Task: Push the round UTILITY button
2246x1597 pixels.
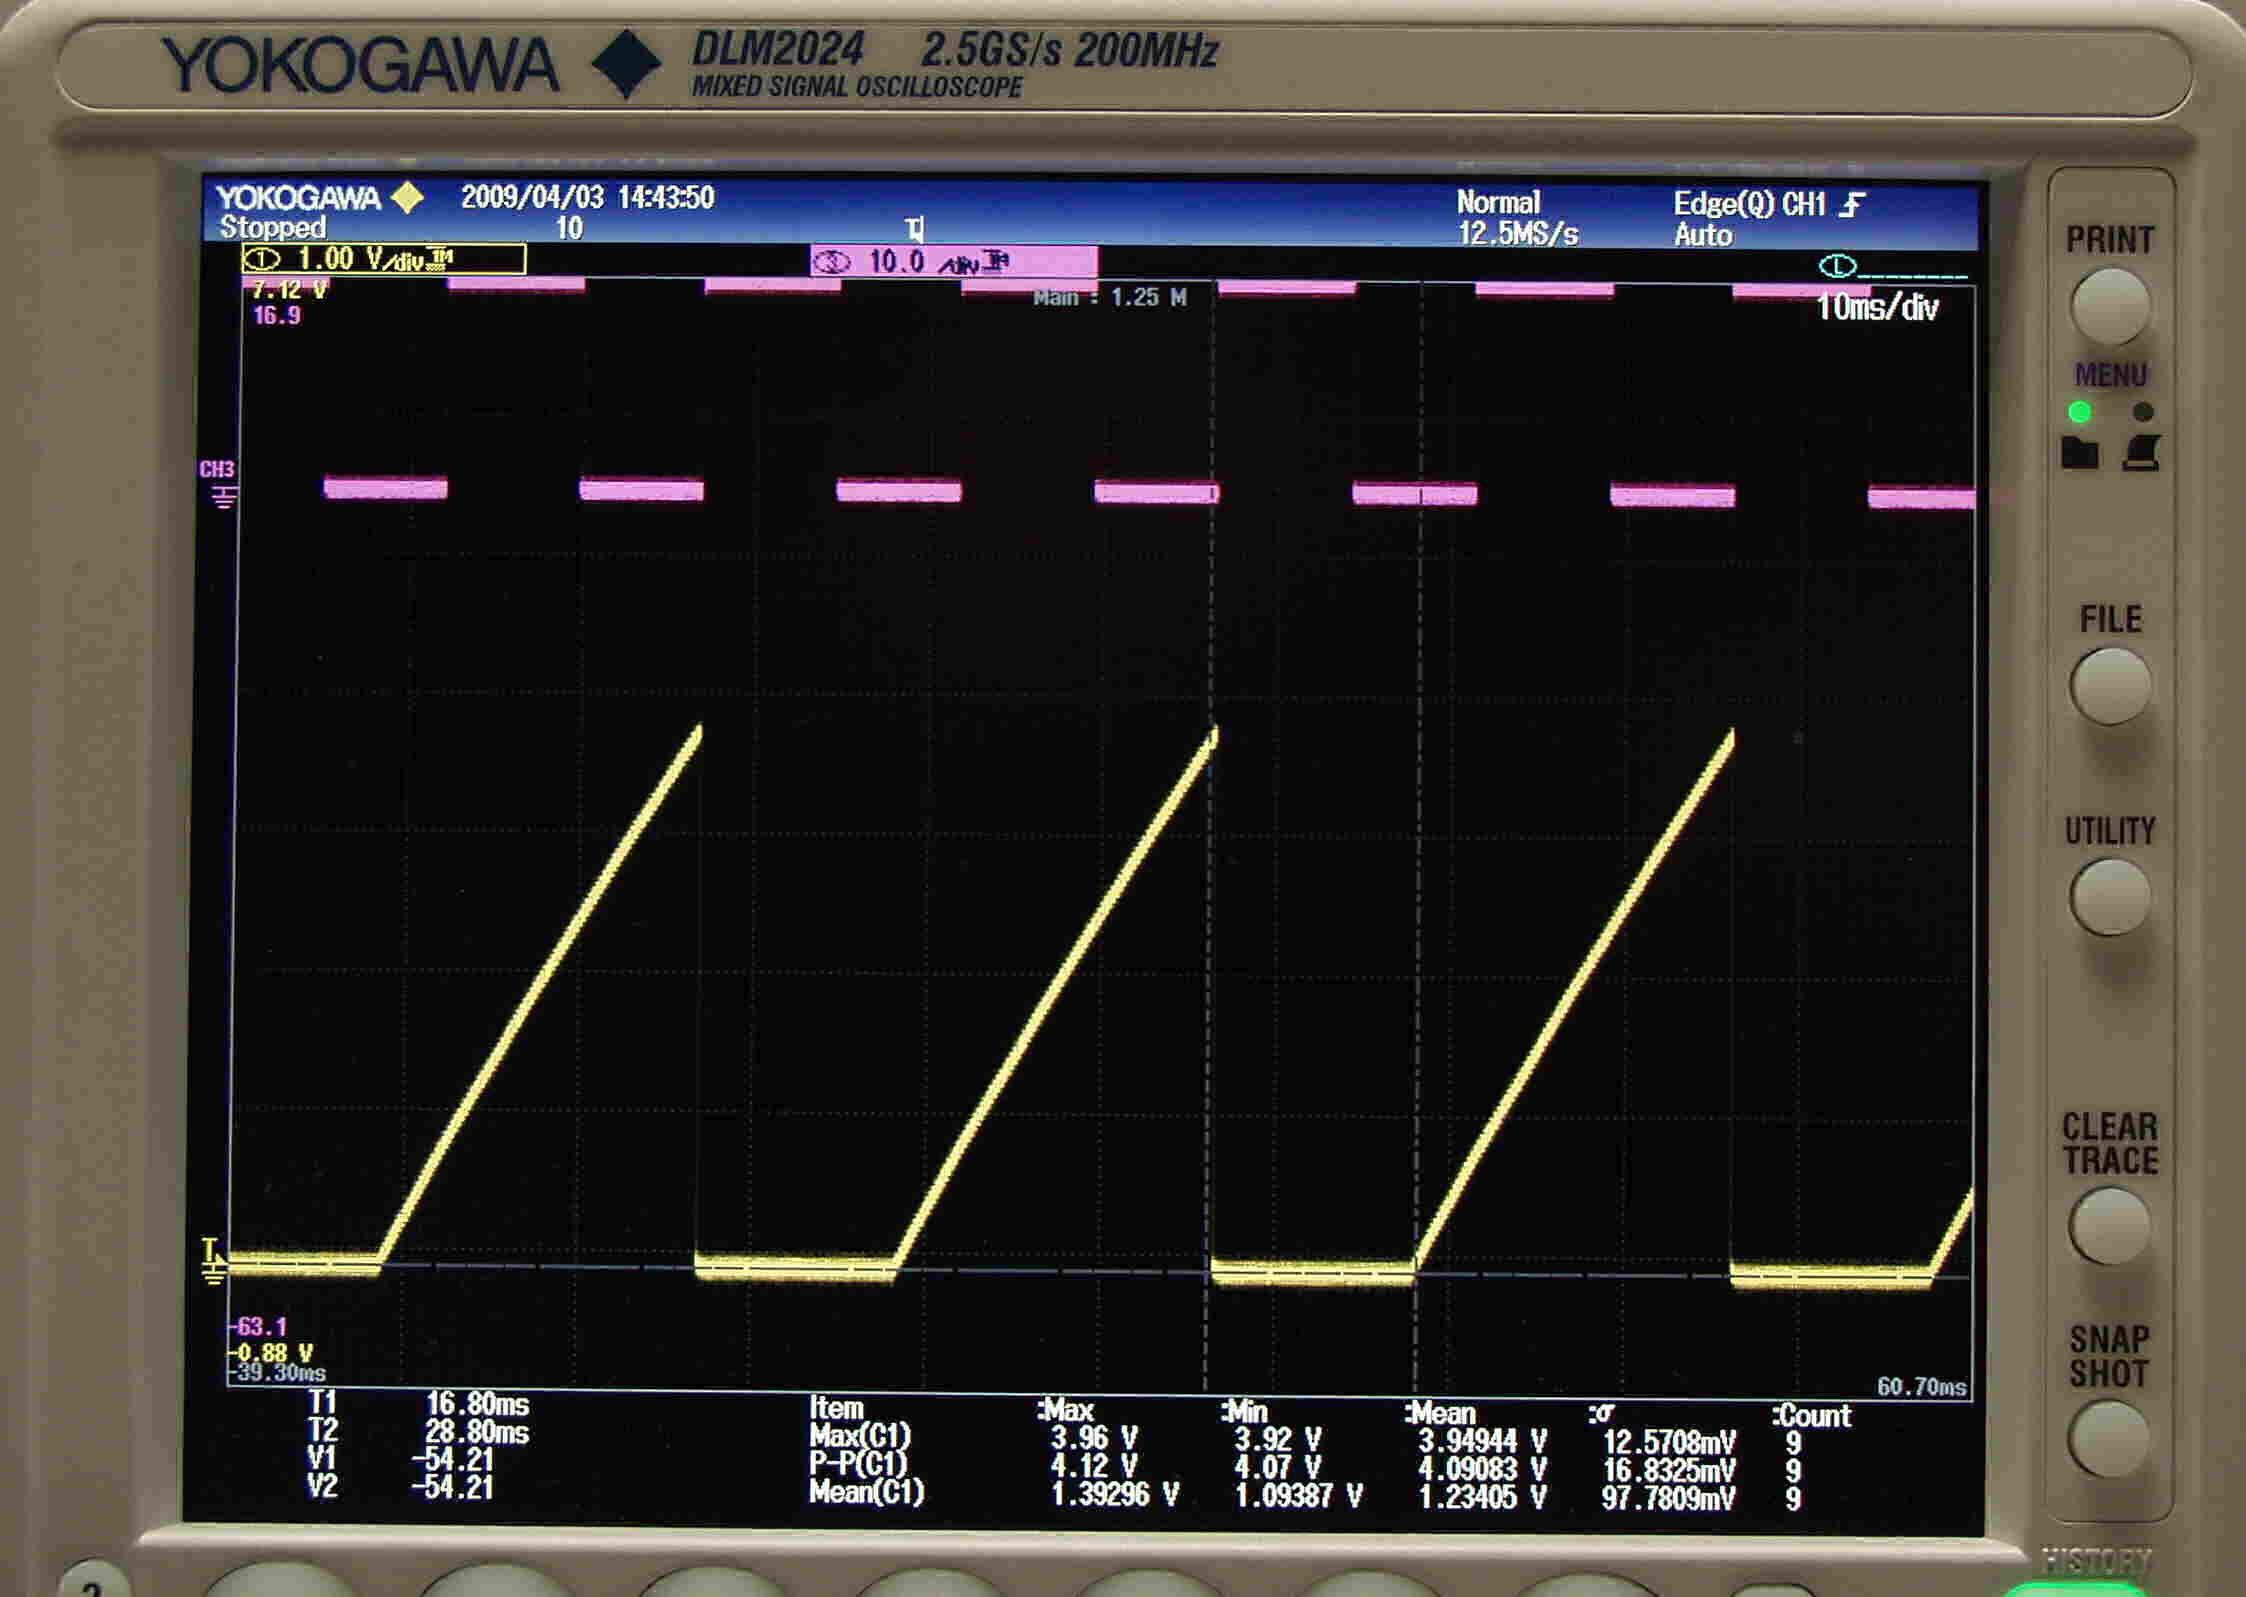Action: 2110,896
